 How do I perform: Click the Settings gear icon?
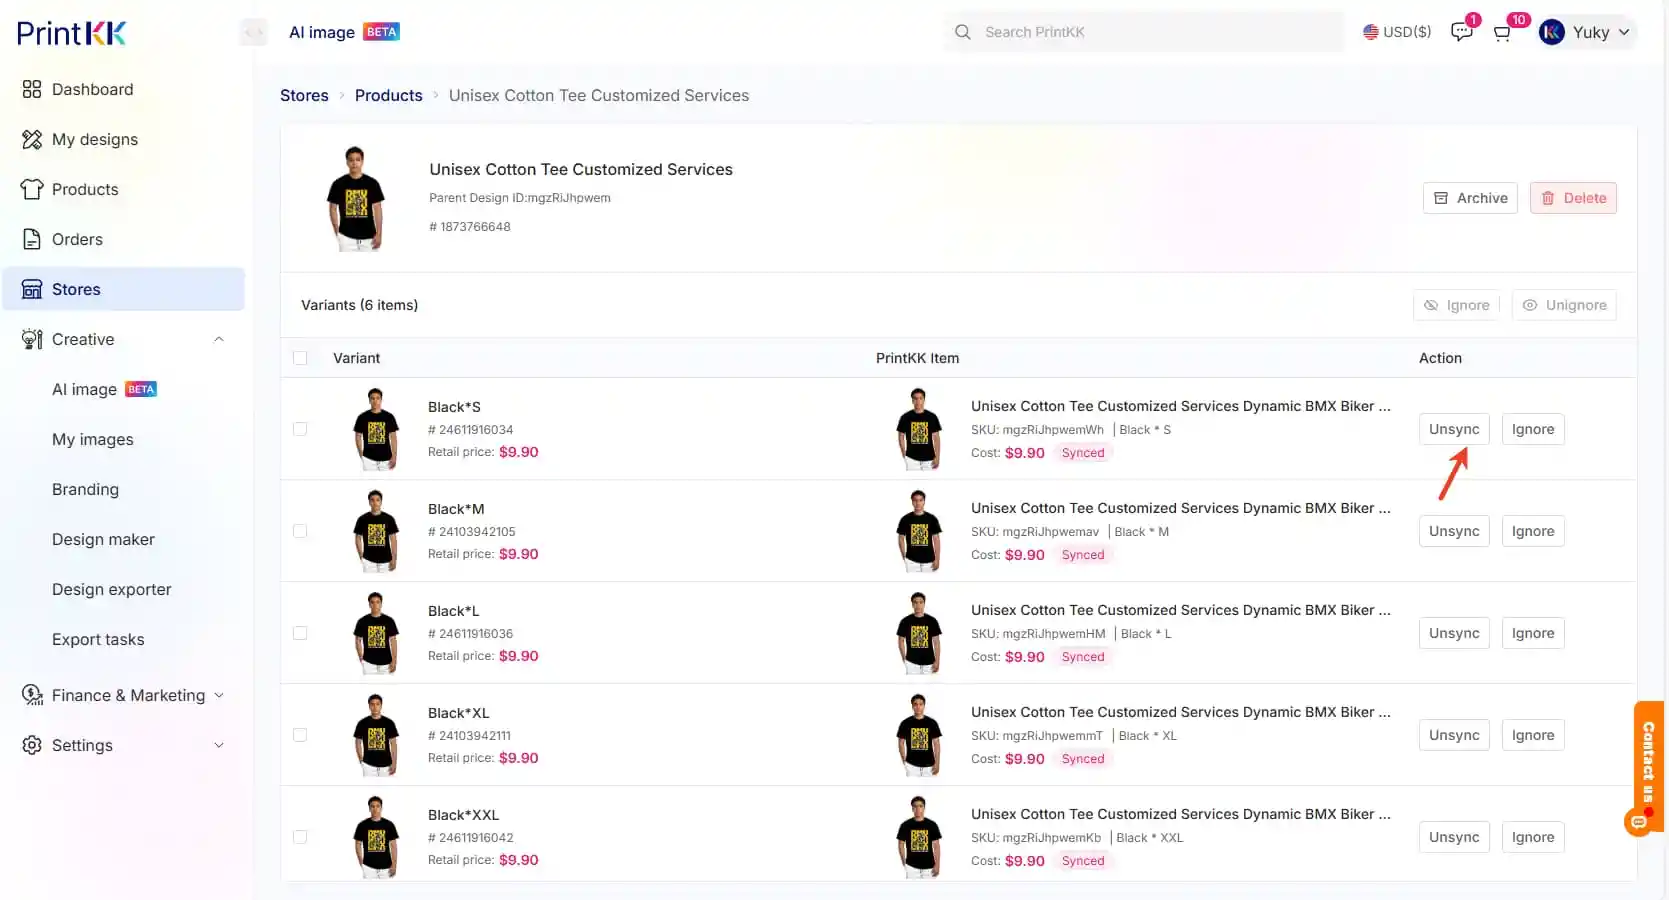click(32, 745)
